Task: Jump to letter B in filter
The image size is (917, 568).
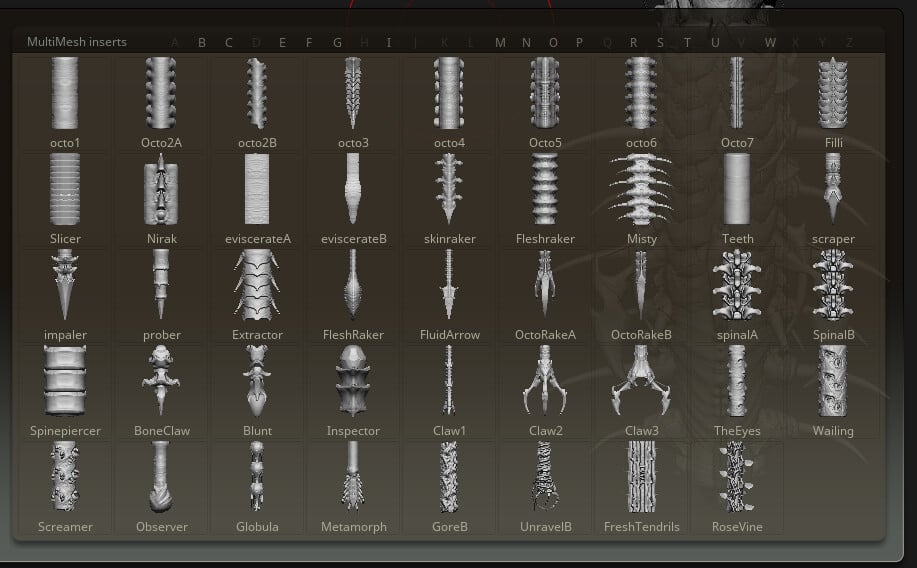Action: tap(202, 43)
